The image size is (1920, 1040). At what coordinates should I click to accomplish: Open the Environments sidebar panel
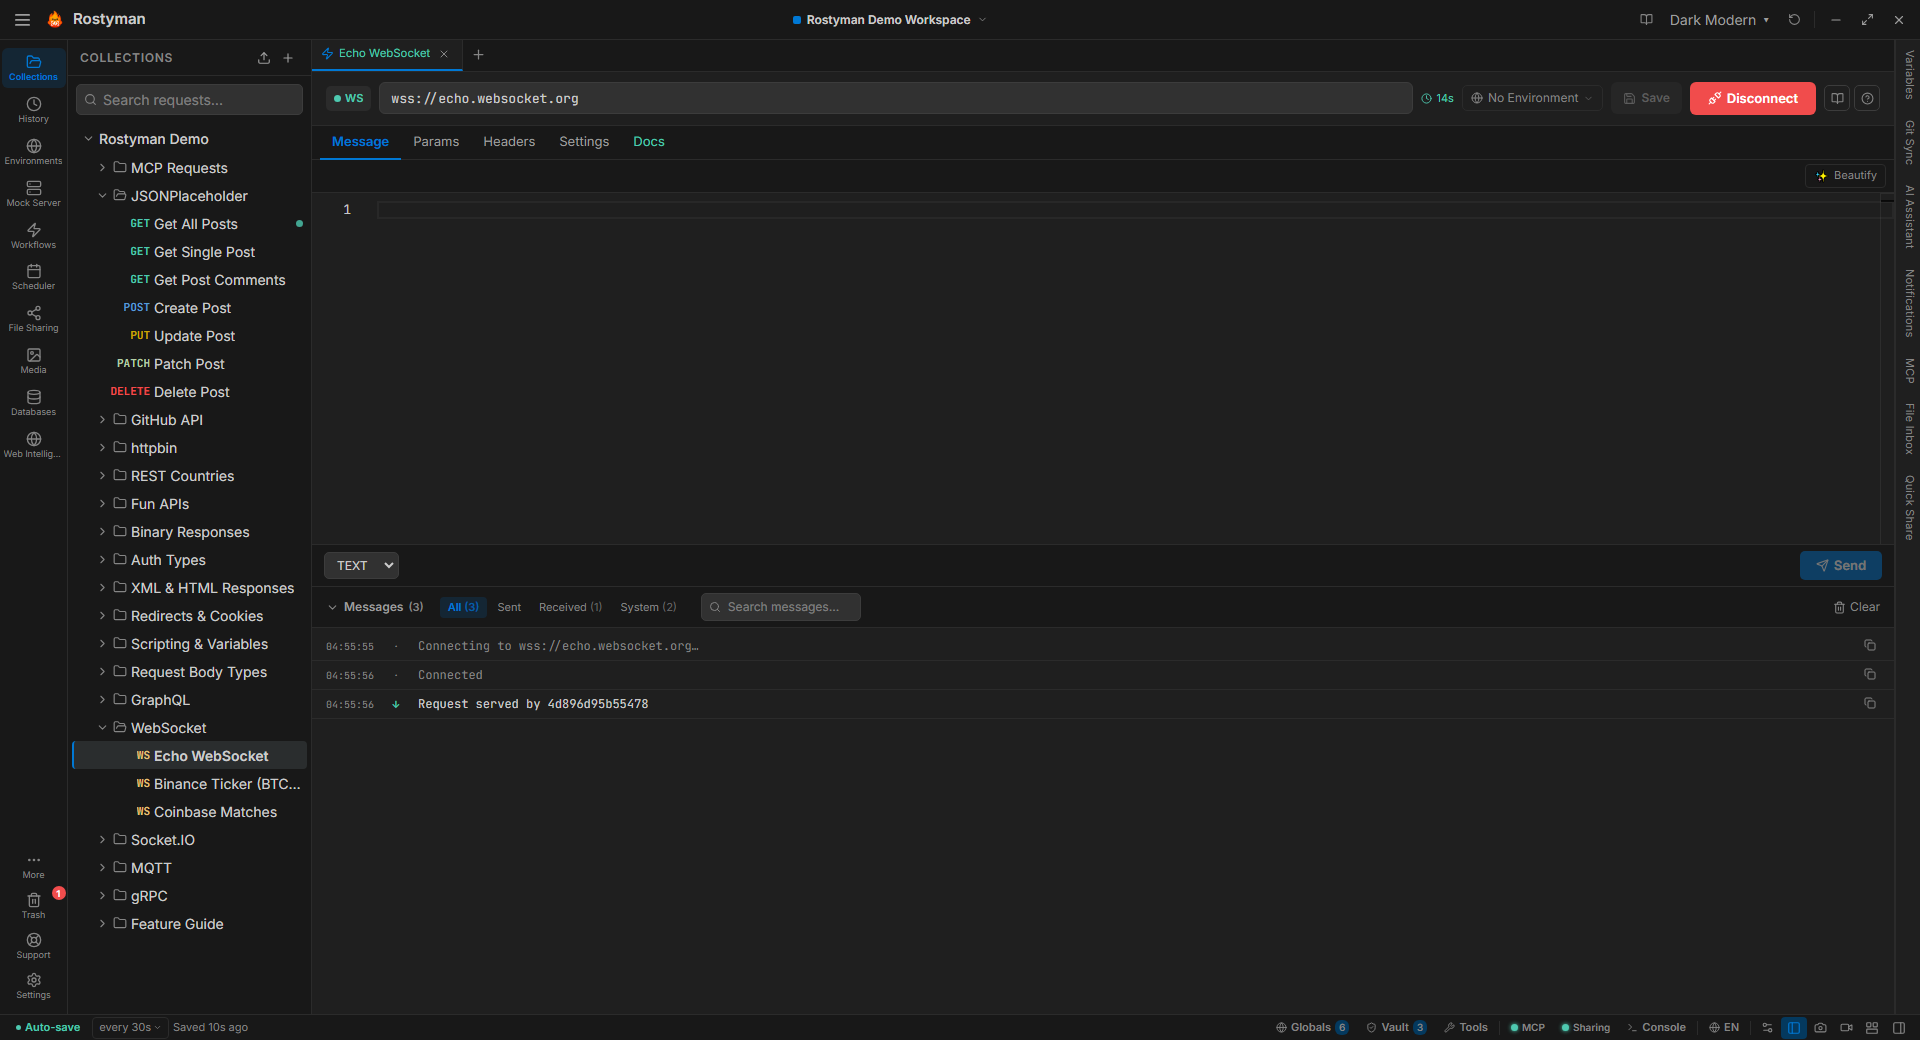click(x=33, y=152)
